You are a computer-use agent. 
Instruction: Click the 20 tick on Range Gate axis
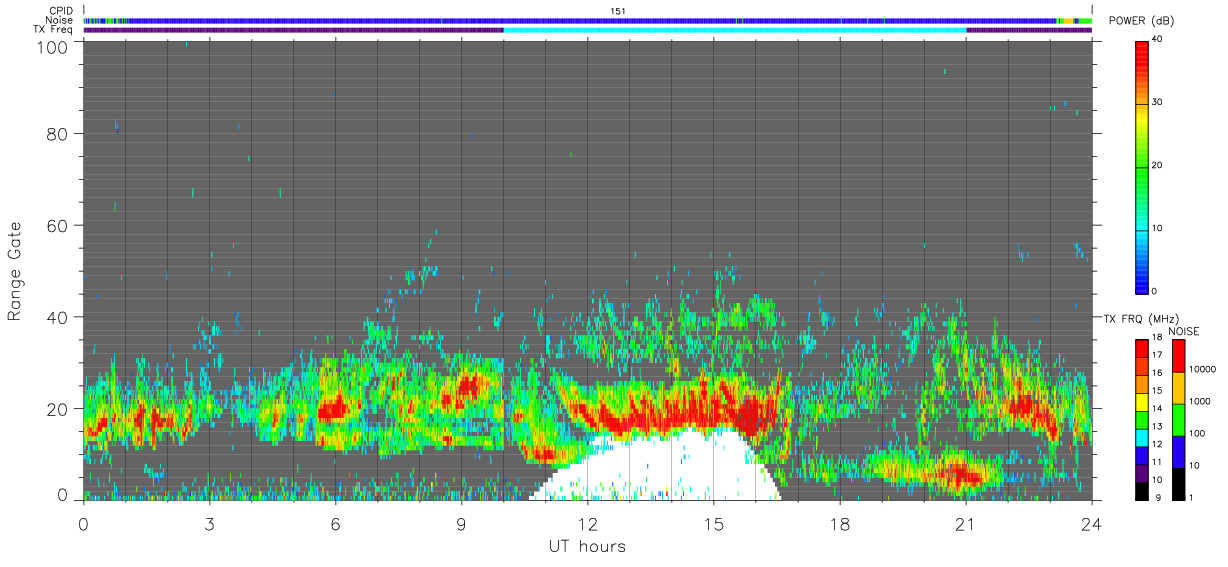pos(58,408)
